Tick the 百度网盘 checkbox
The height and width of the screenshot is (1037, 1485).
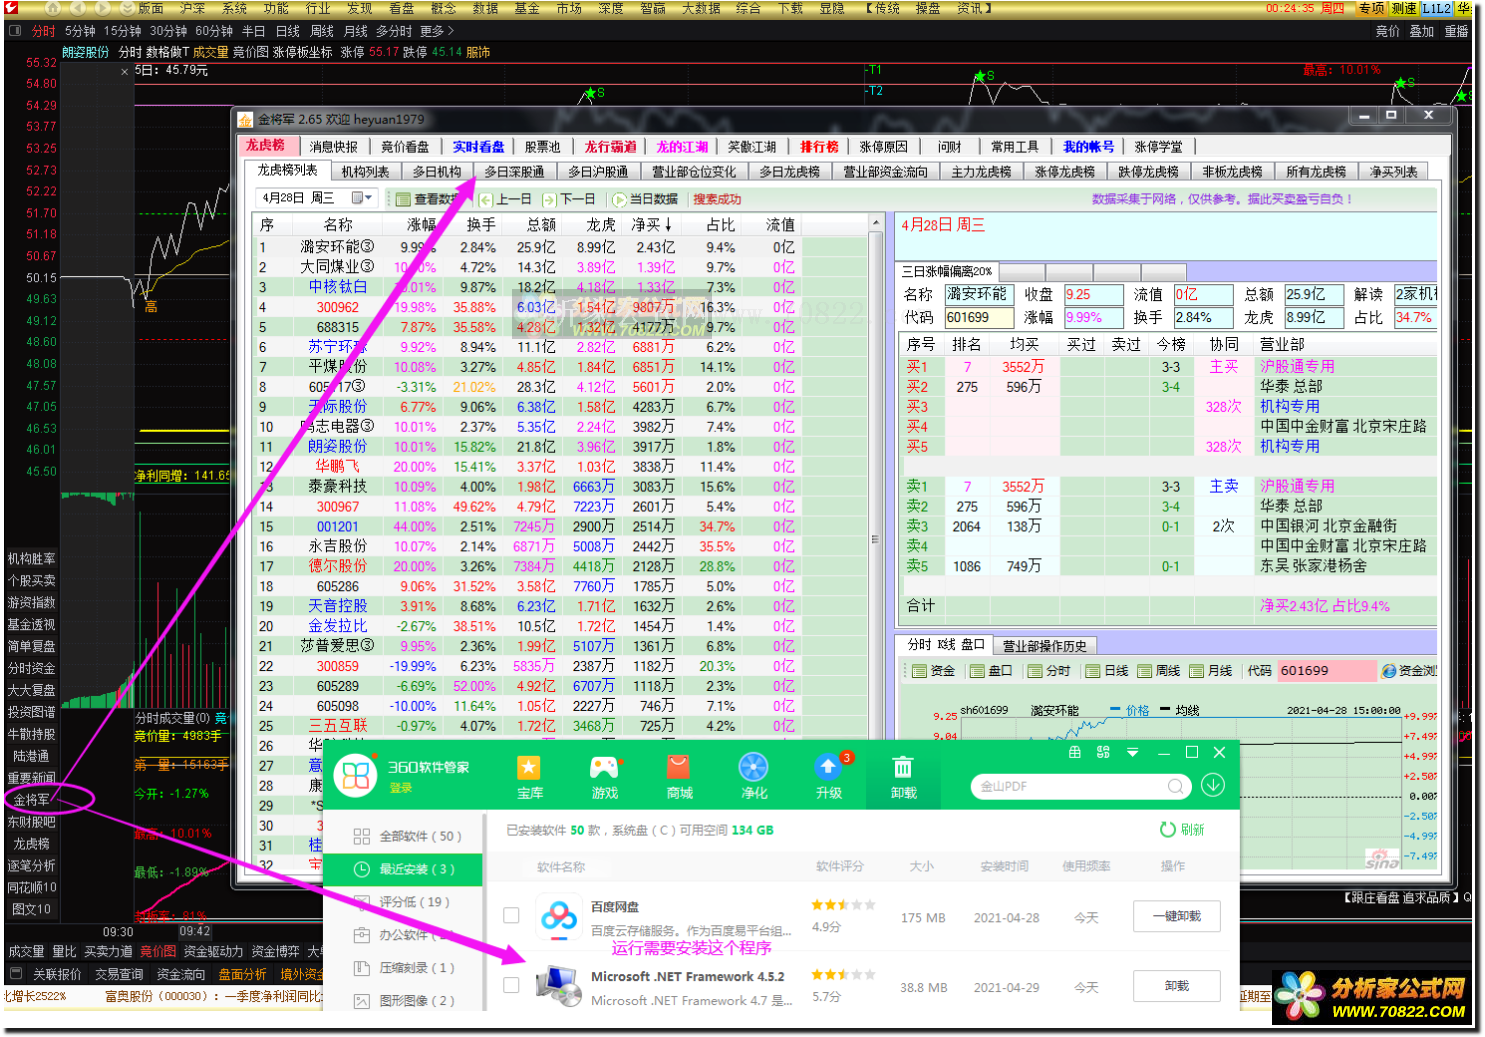pyautogui.click(x=511, y=915)
